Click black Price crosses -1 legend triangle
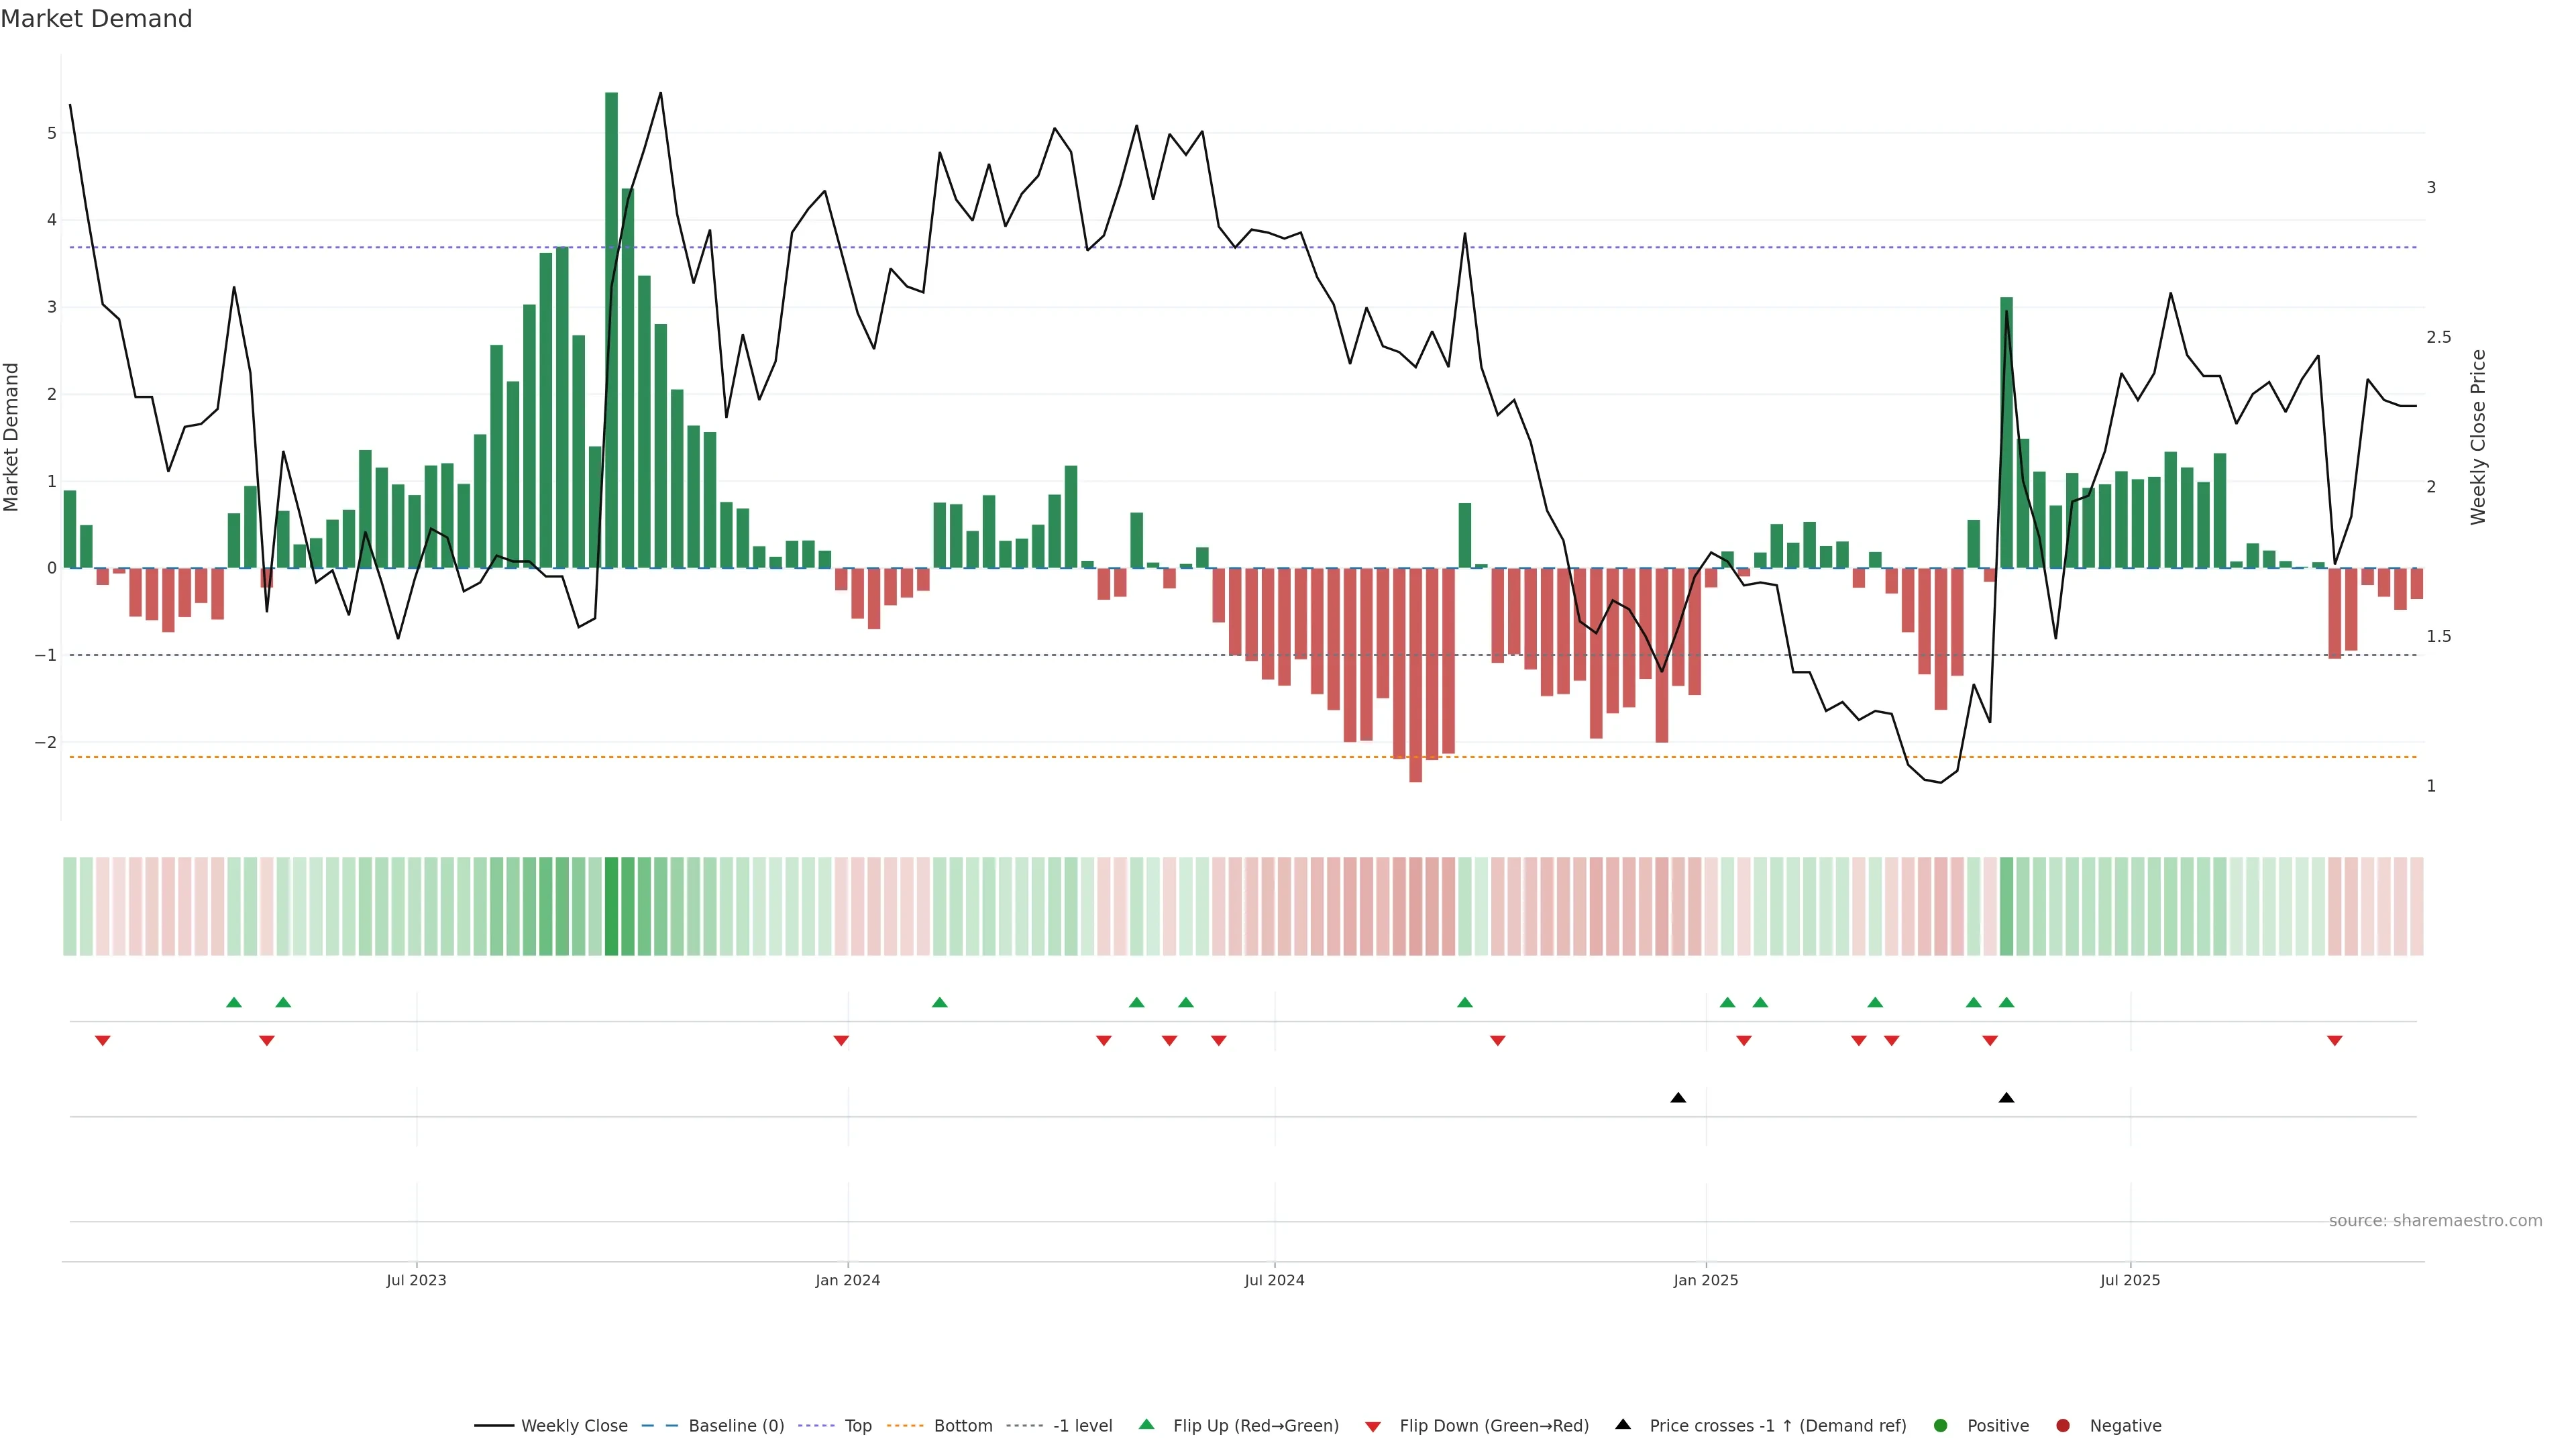The width and height of the screenshot is (2576, 1449). (x=1623, y=1424)
